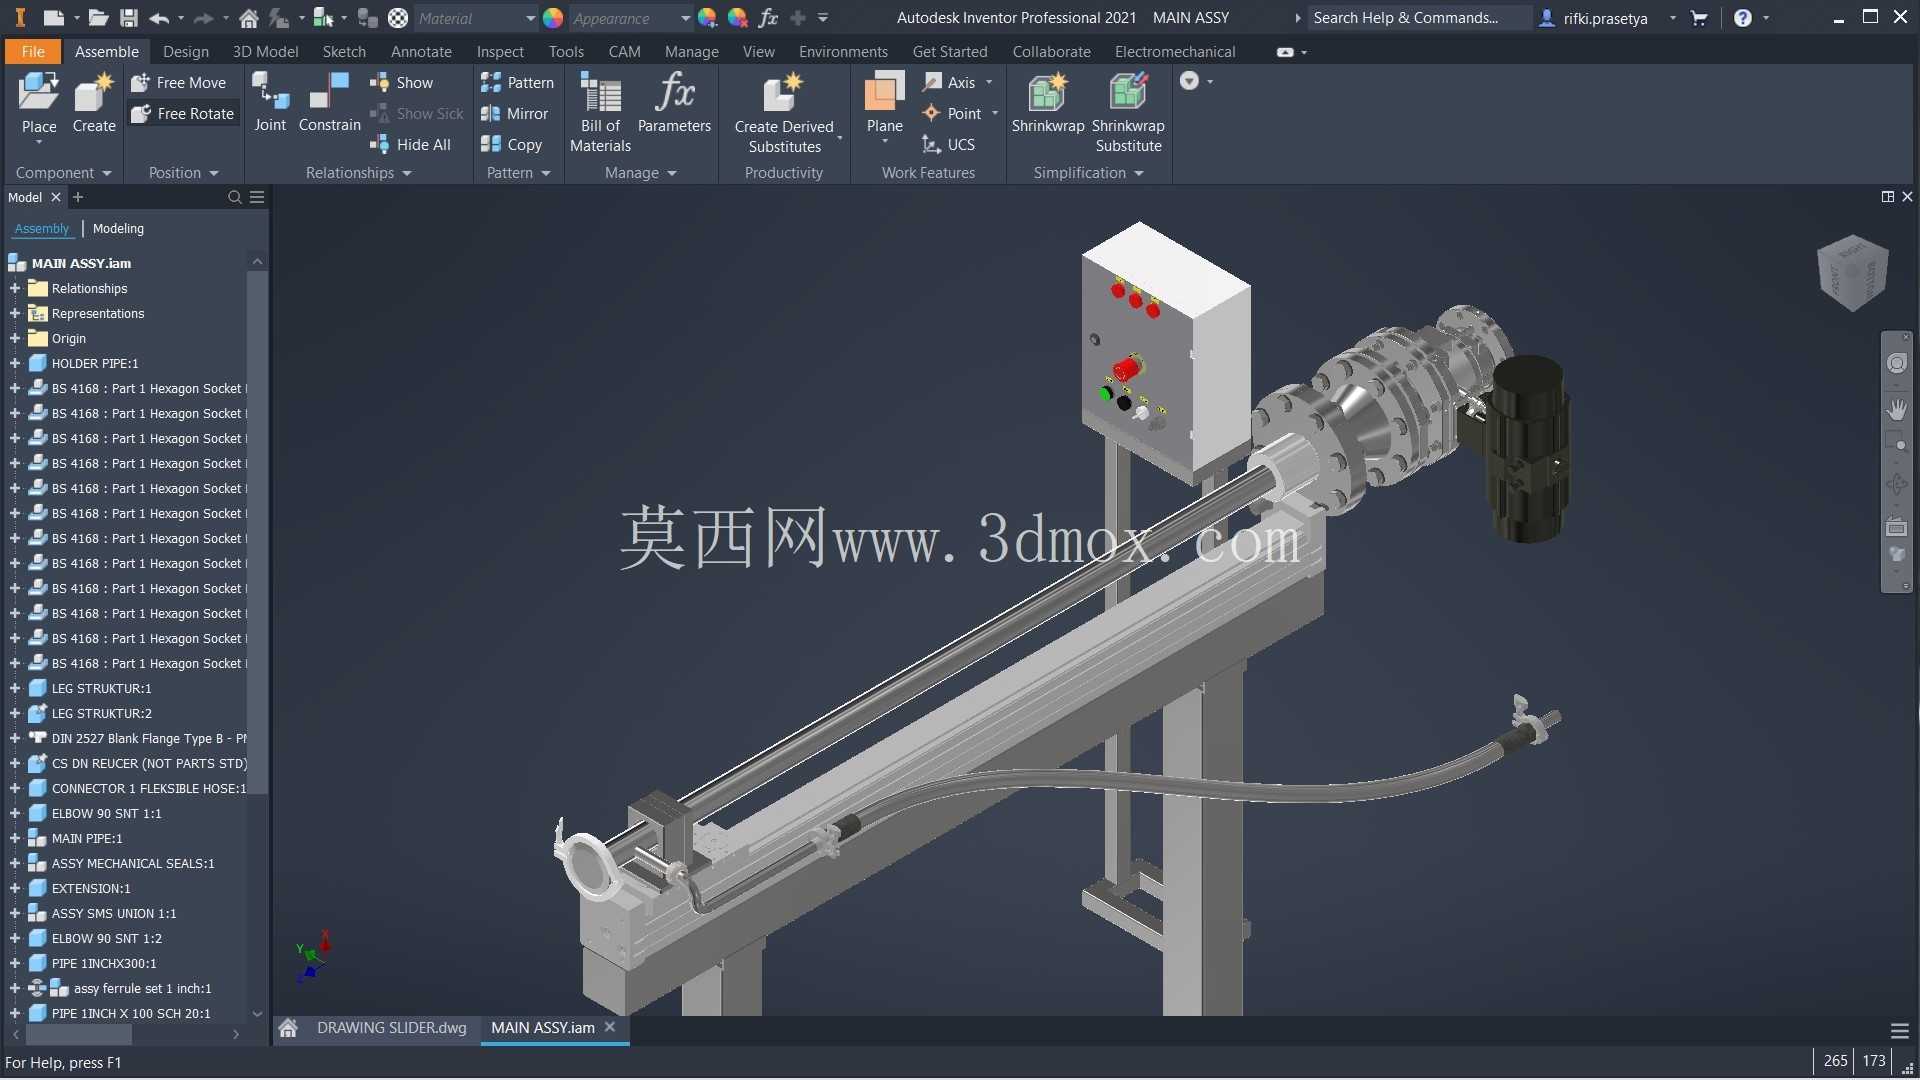This screenshot has height=1080, width=1920.
Task: Click the search icon in Model browser
Action: (234, 198)
